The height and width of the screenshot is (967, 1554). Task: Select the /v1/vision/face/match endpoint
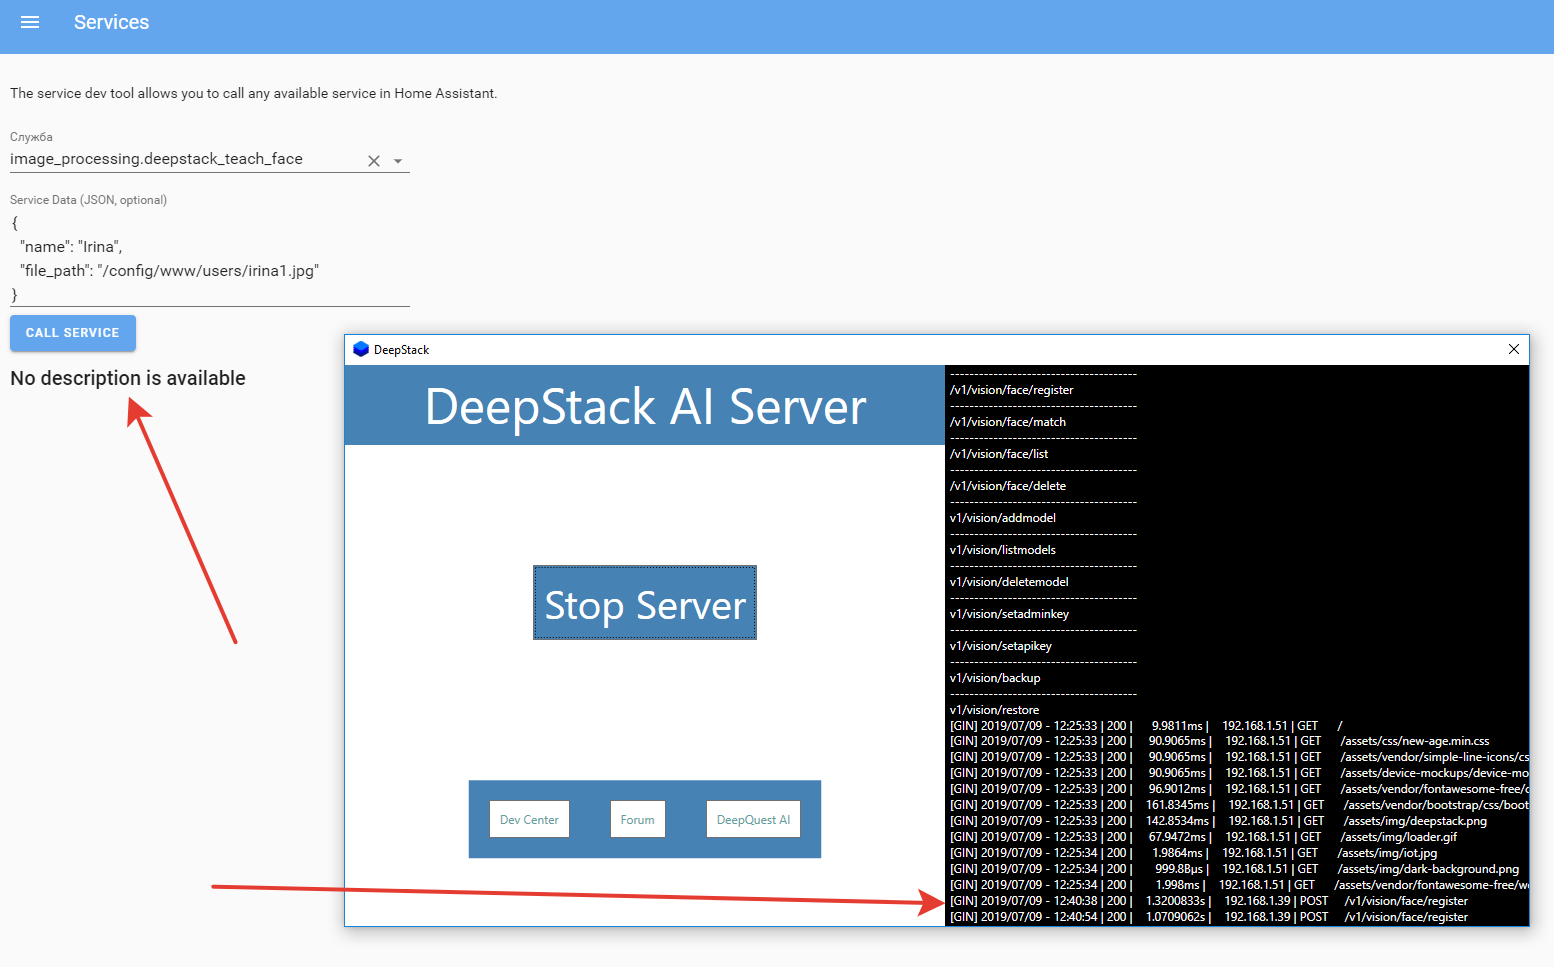[1007, 421]
